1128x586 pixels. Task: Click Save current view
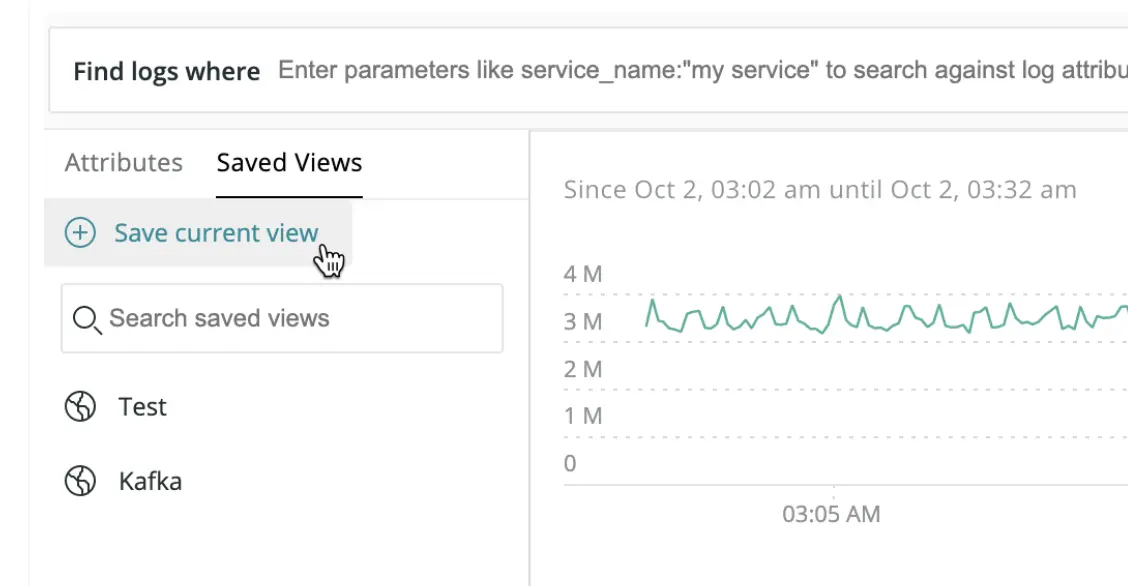215,233
